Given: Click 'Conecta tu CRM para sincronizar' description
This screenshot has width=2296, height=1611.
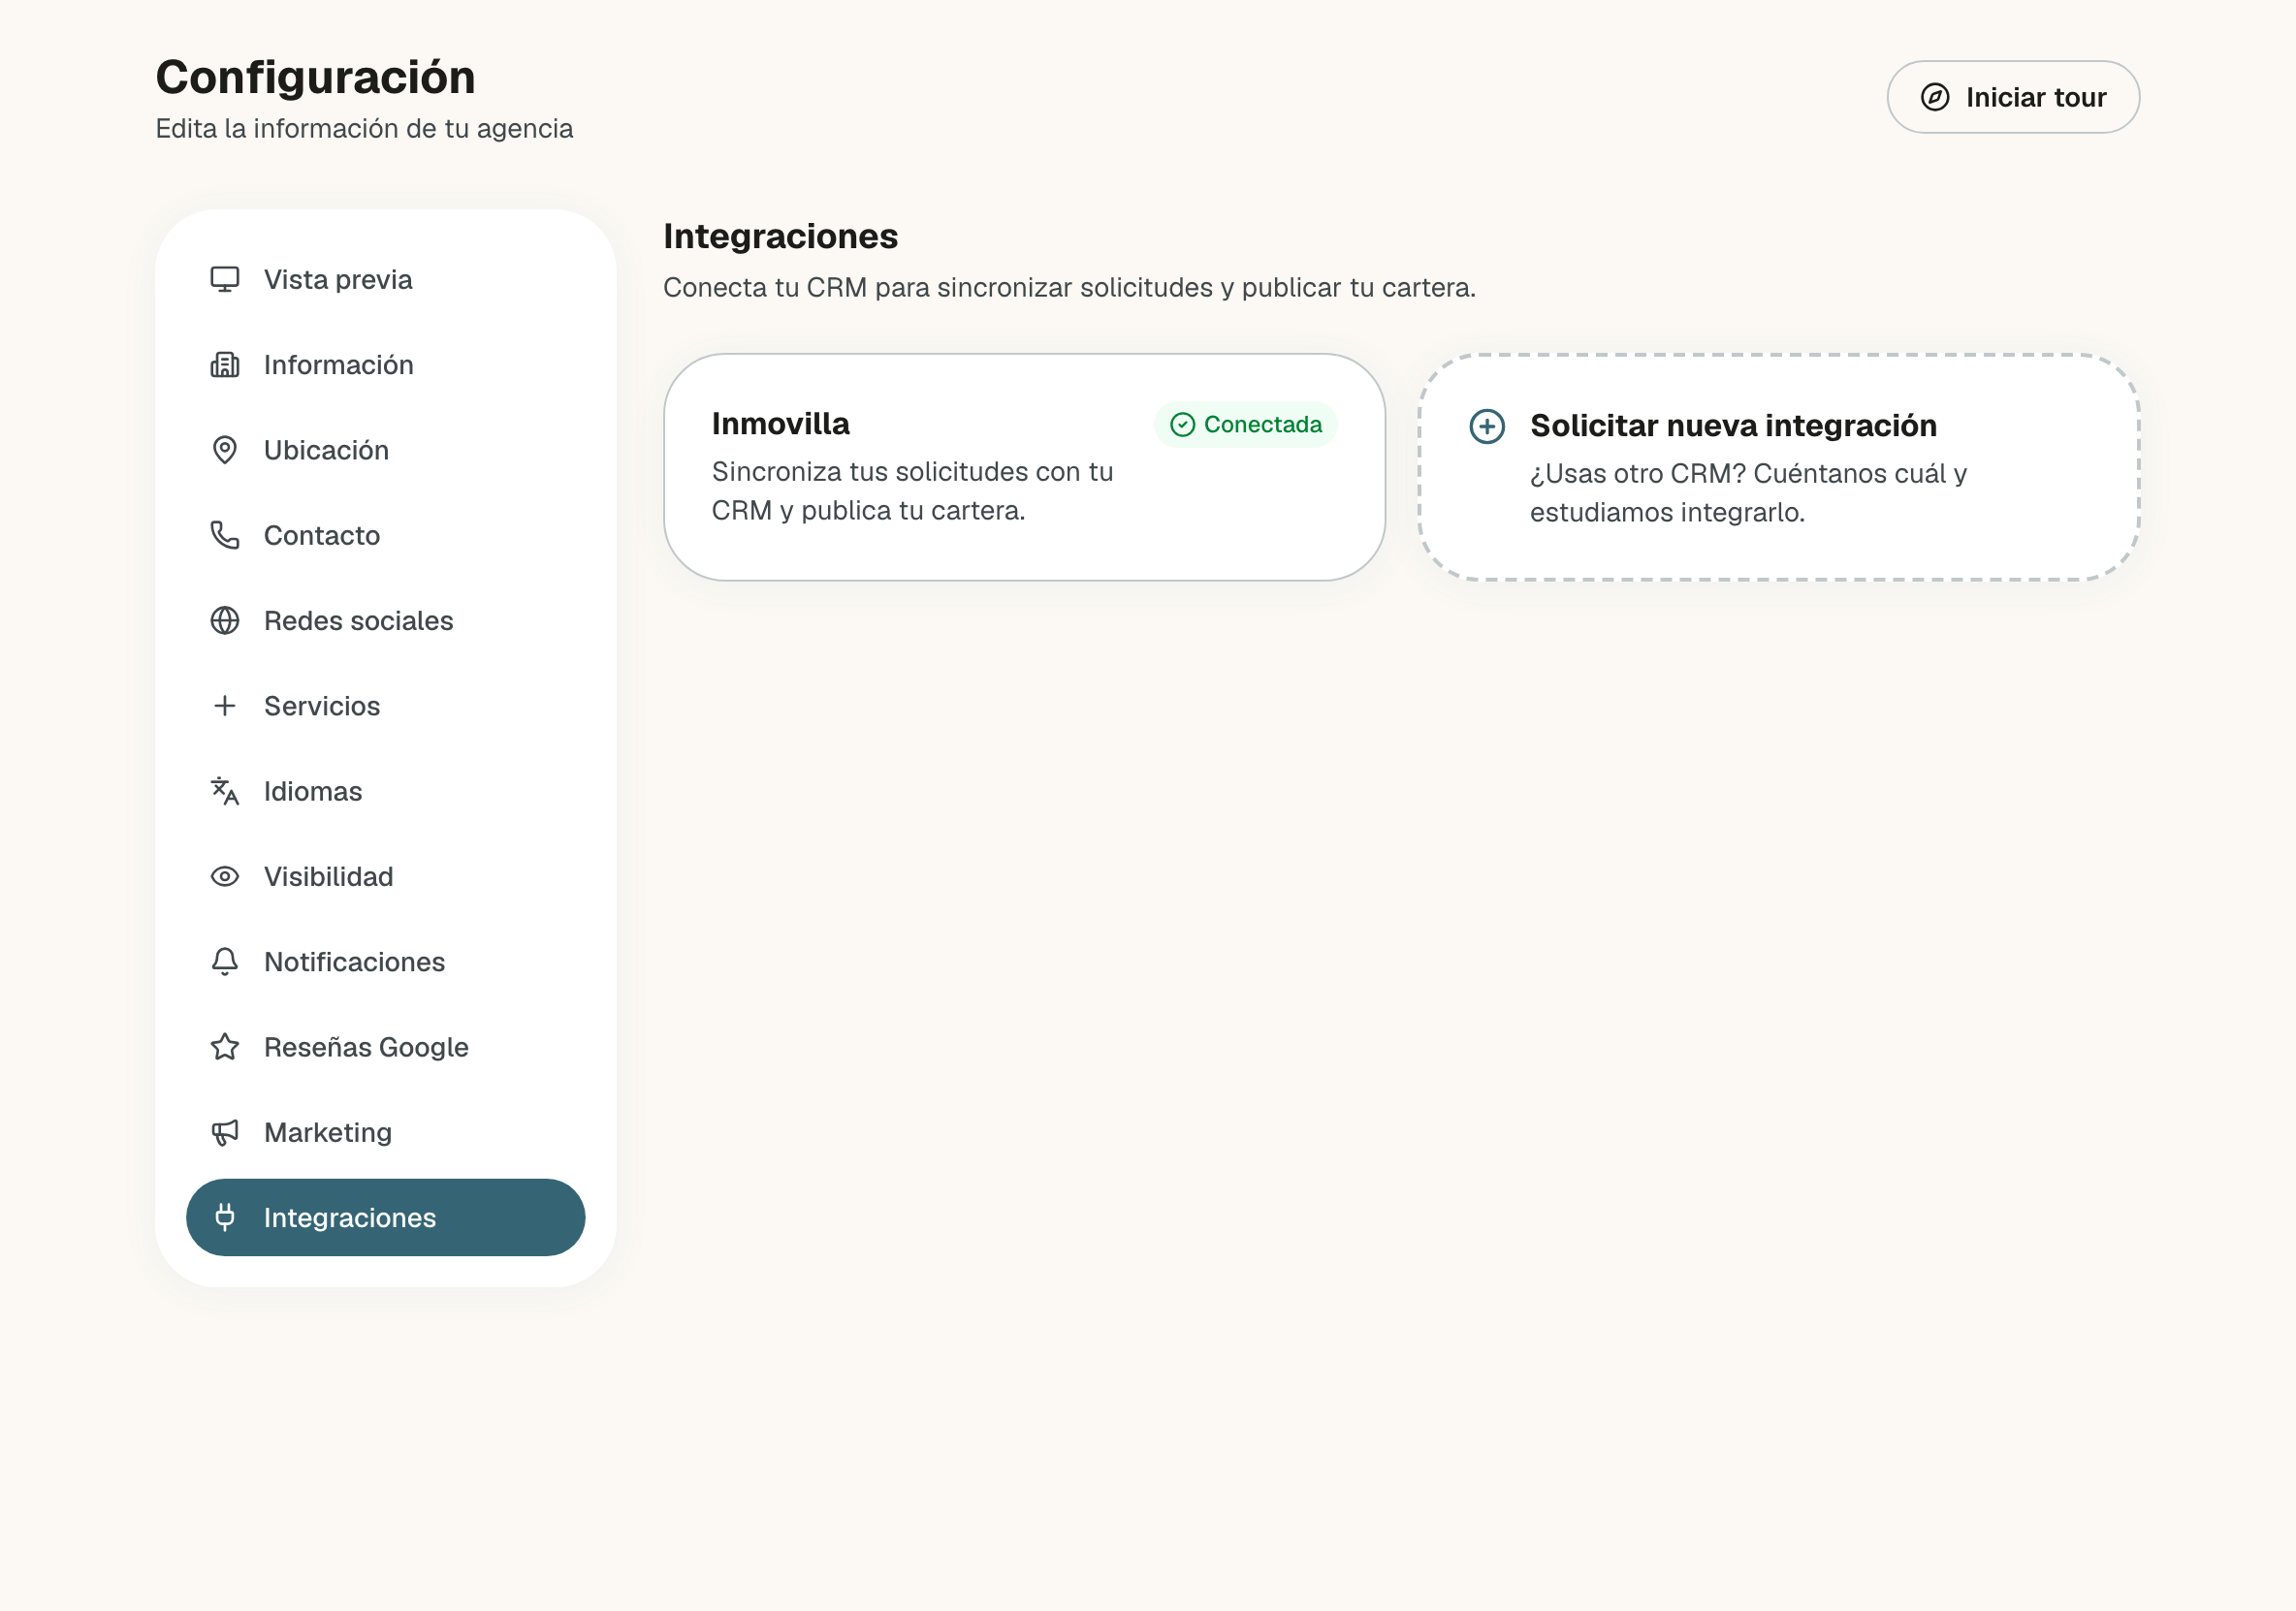Looking at the screenshot, I should [1069, 288].
